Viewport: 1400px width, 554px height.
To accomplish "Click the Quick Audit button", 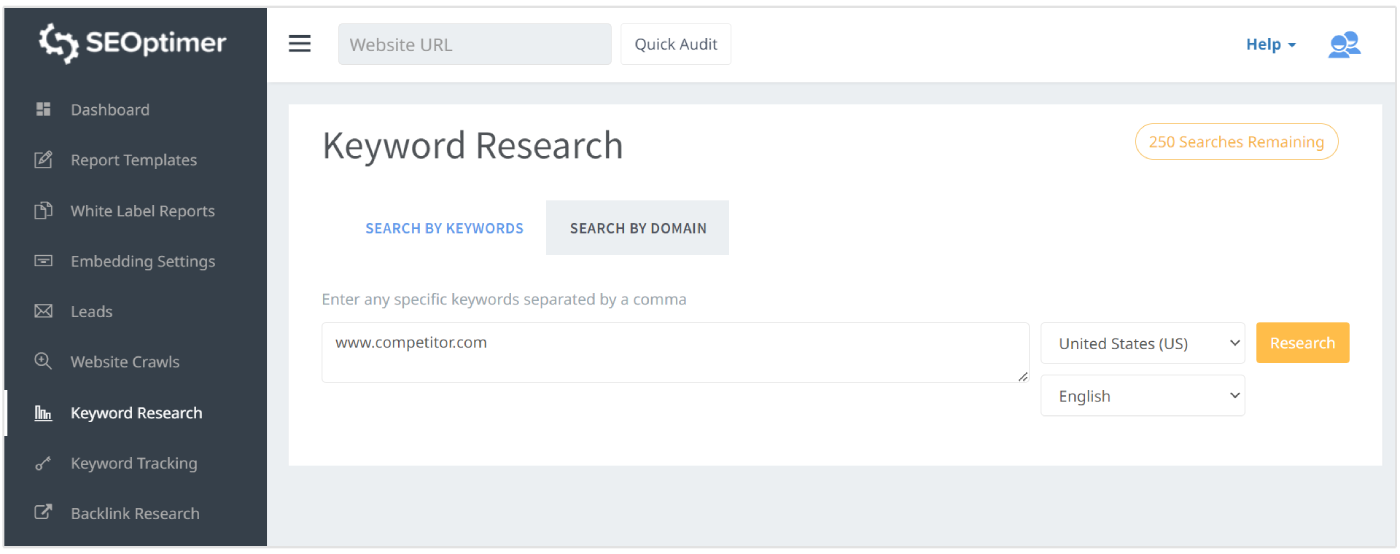I will (x=676, y=45).
